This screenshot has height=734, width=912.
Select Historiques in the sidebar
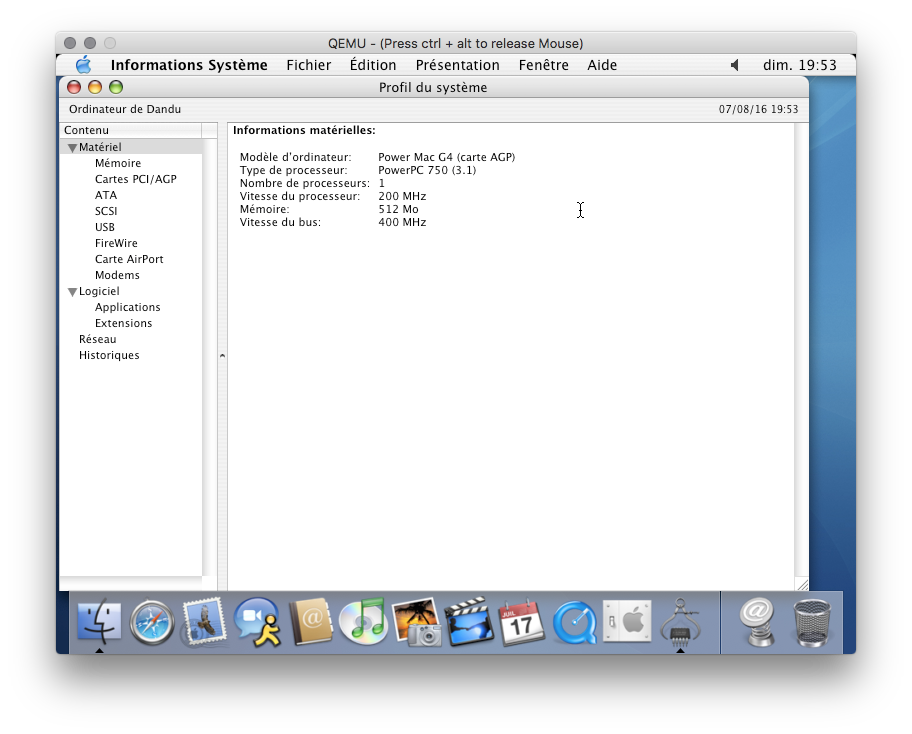[109, 355]
